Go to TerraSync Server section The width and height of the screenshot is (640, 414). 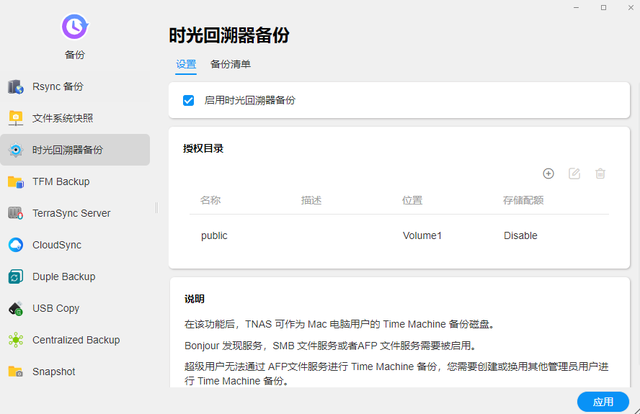pyautogui.click(x=75, y=213)
